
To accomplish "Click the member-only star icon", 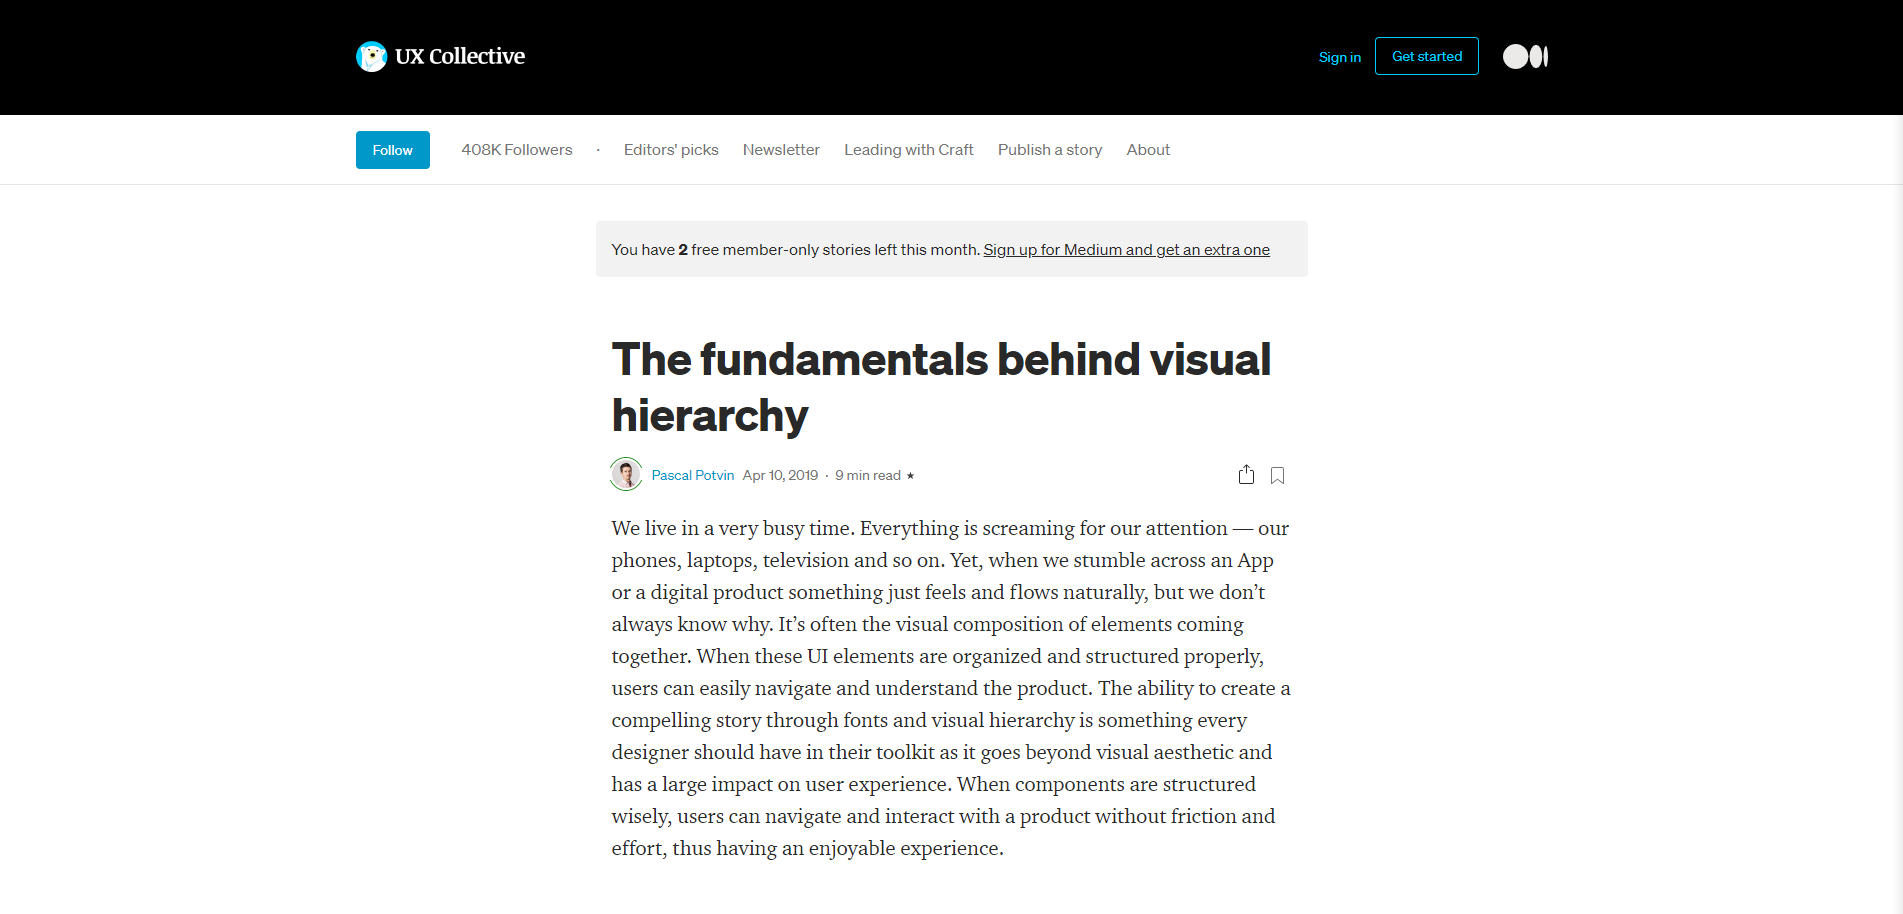I will coord(910,476).
